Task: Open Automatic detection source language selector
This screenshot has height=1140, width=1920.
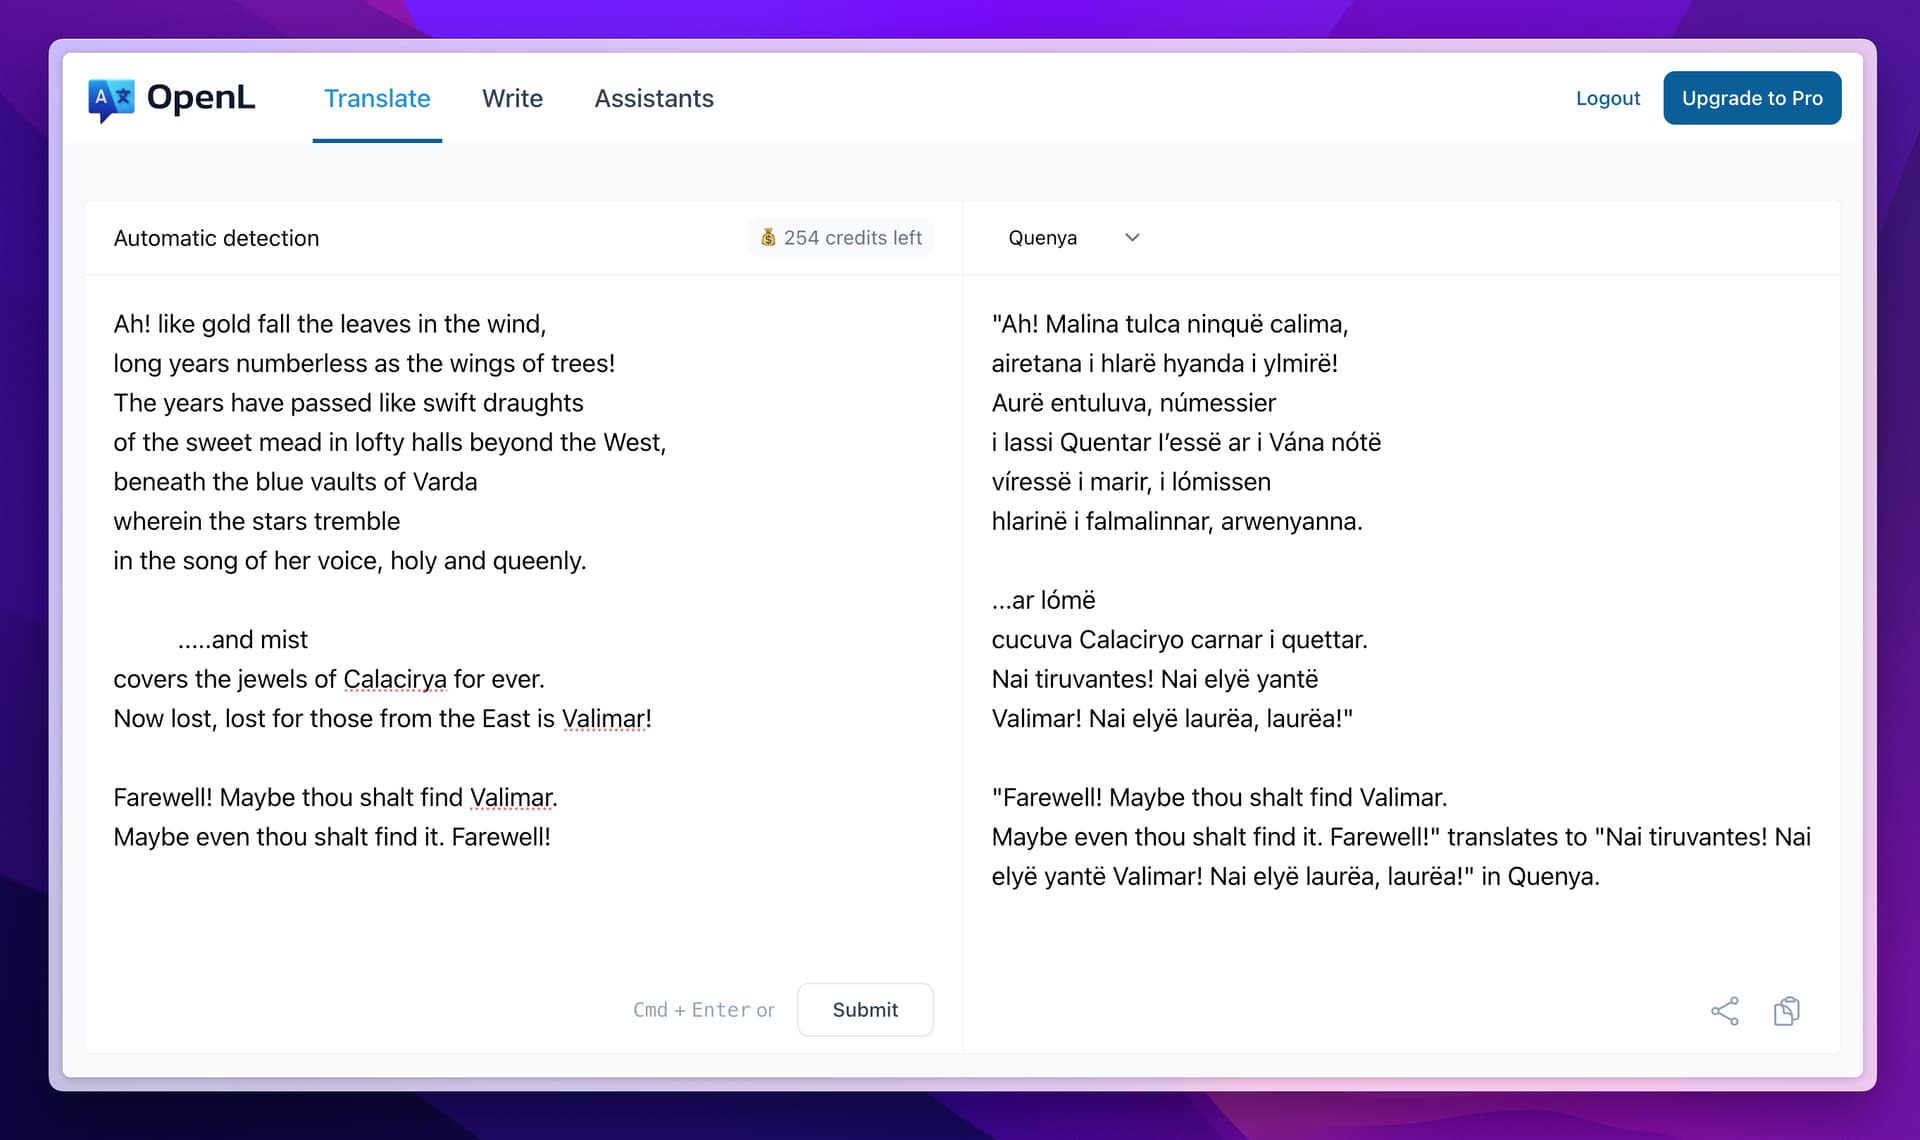Action: click(216, 238)
